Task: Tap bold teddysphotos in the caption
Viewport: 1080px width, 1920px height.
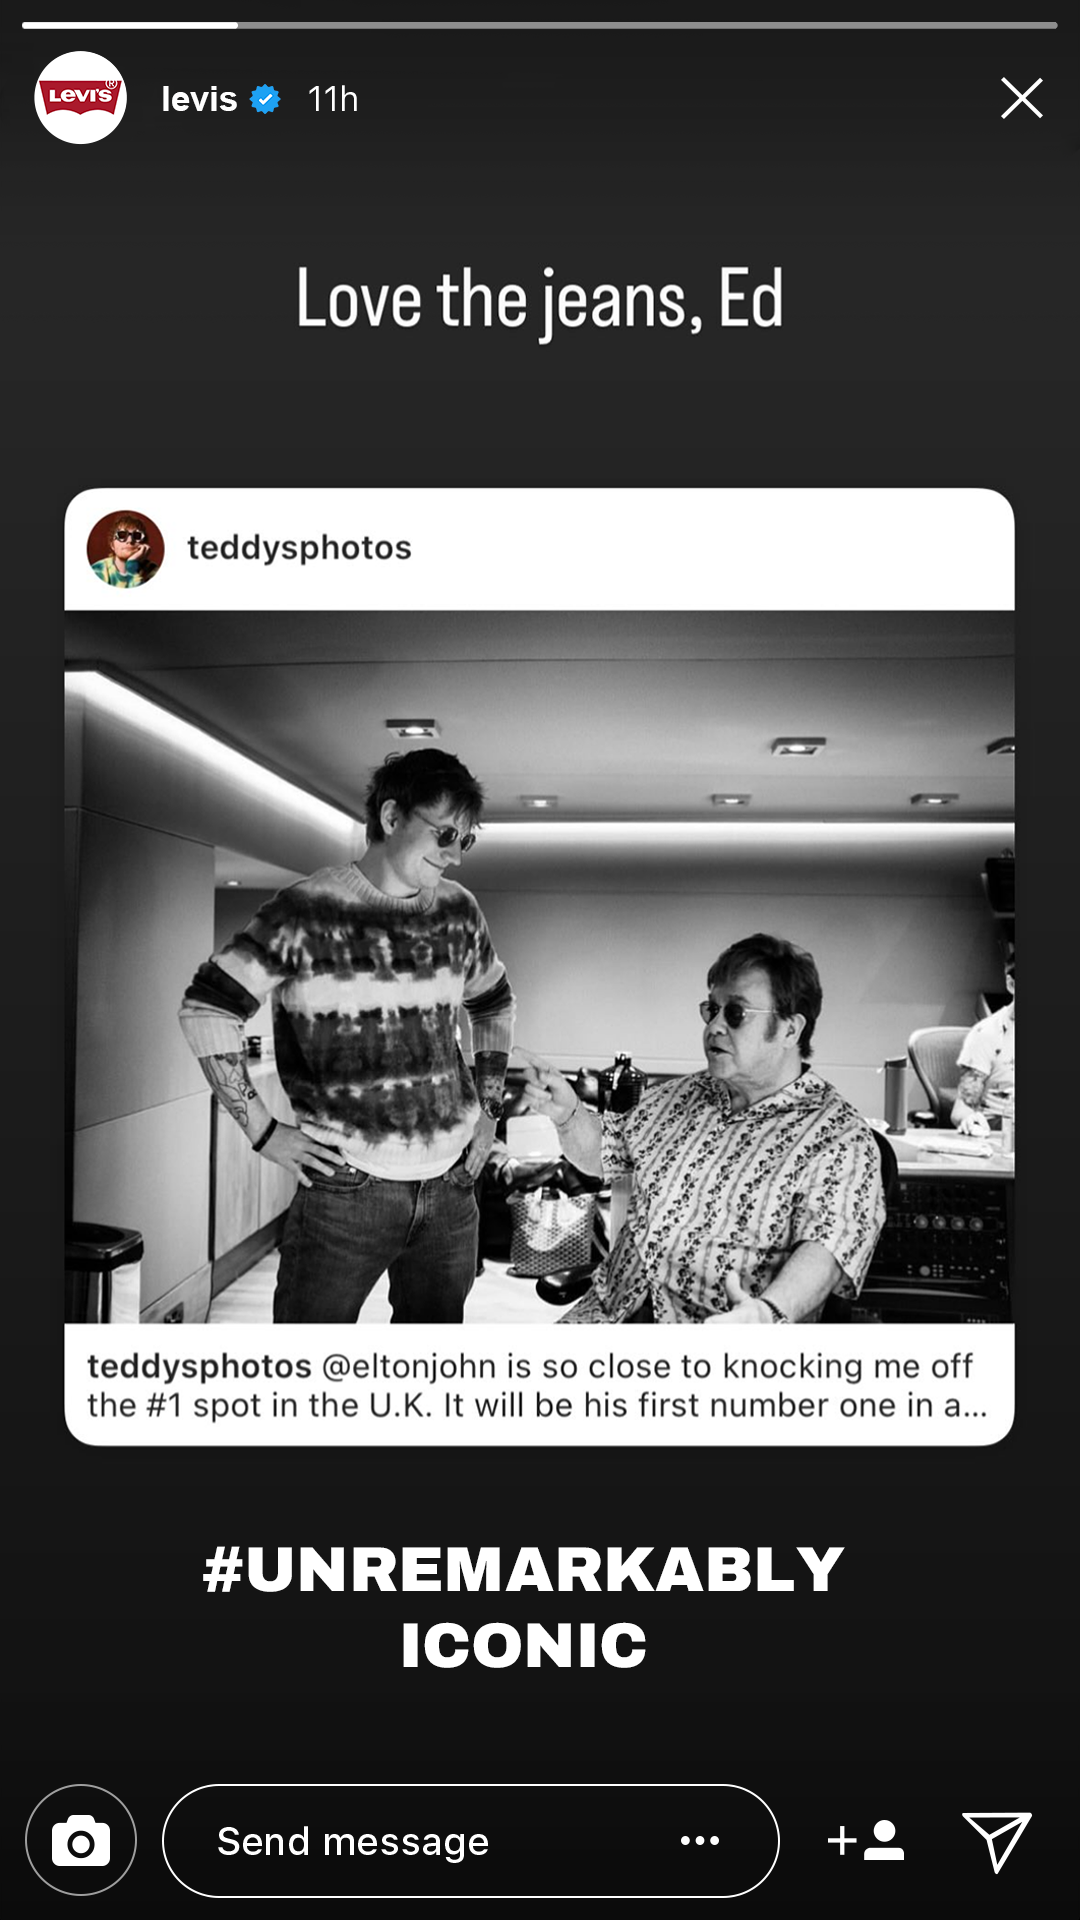Action: click(x=199, y=1366)
